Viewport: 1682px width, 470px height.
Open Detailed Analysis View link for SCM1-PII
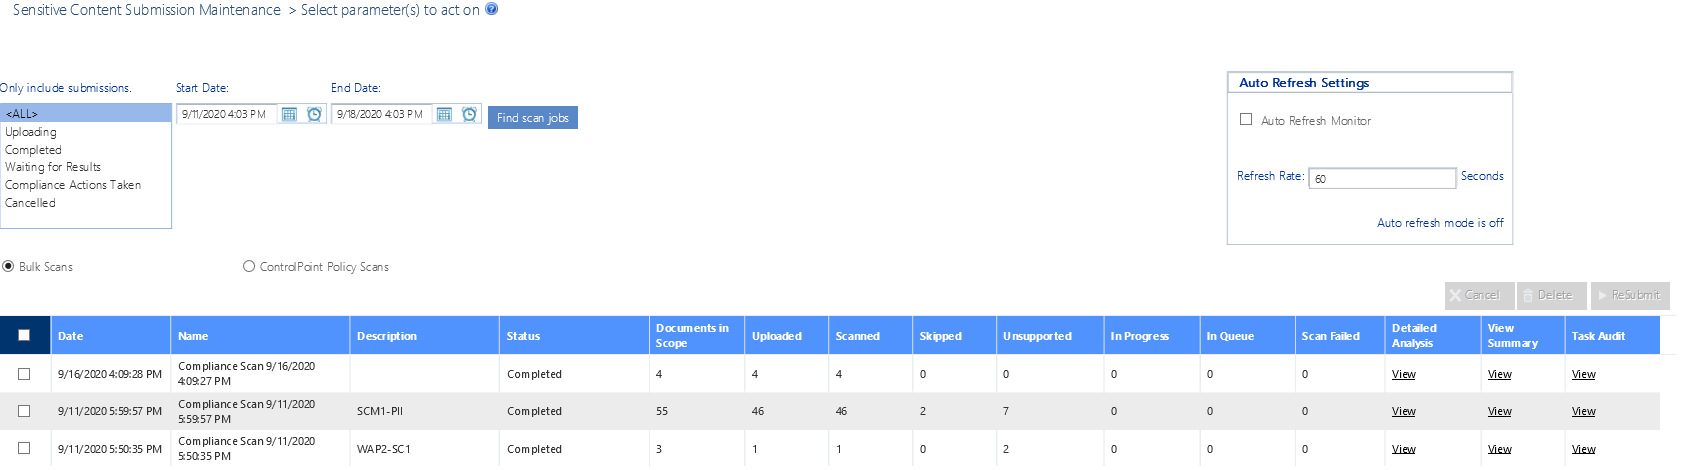click(x=1403, y=411)
